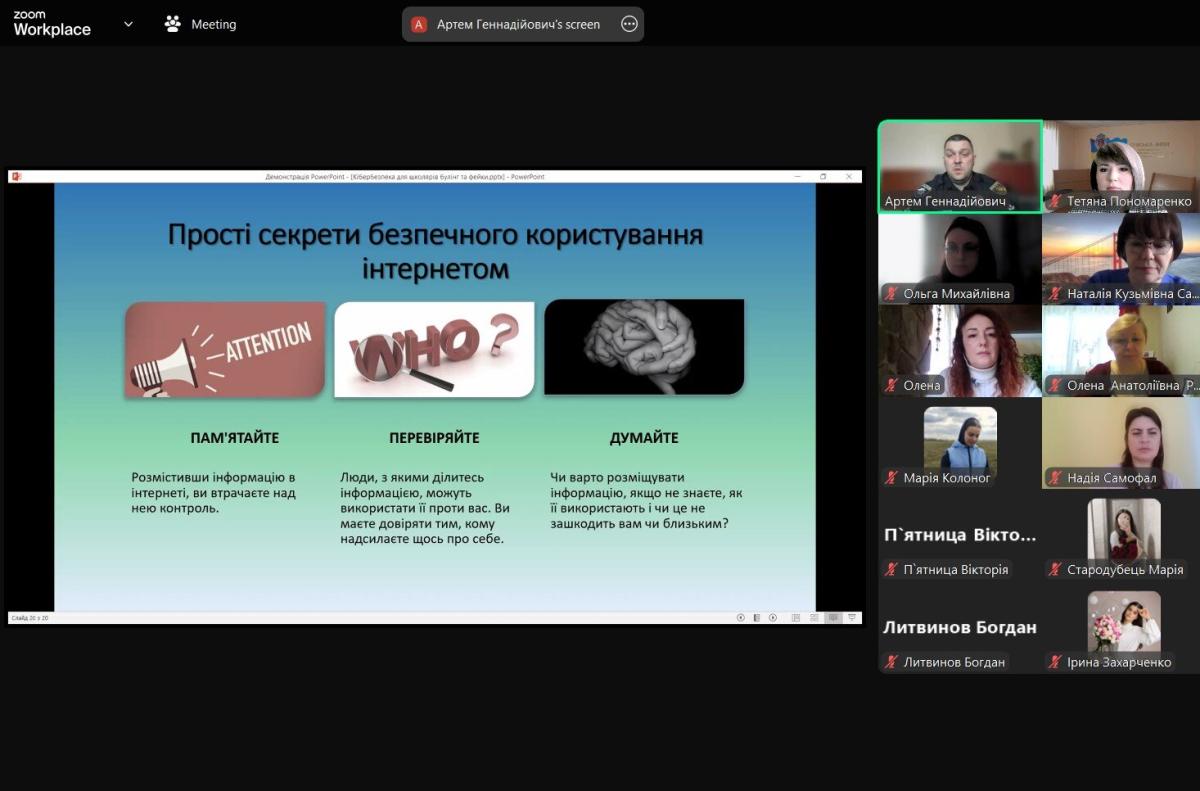Go to previous slide in PowerPoint status bar
The height and width of the screenshot is (791, 1200).
point(741,618)
